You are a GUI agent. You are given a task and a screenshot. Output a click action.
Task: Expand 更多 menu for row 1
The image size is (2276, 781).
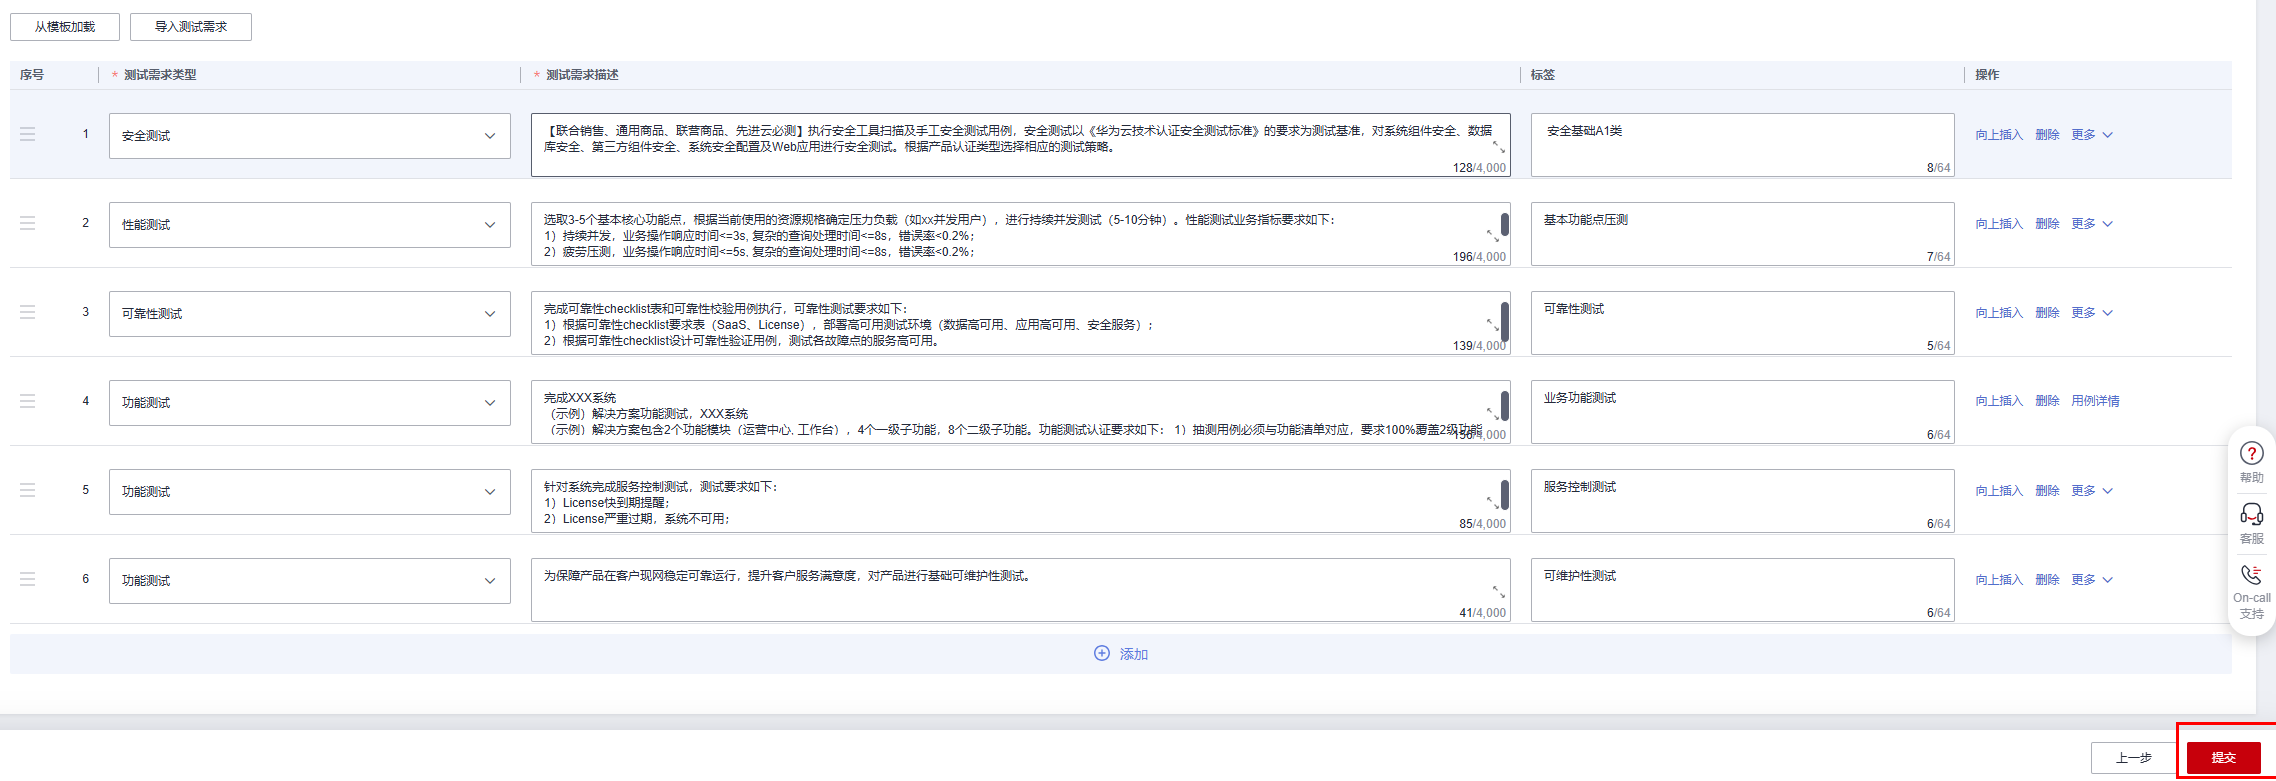(x=2092, y=135)
